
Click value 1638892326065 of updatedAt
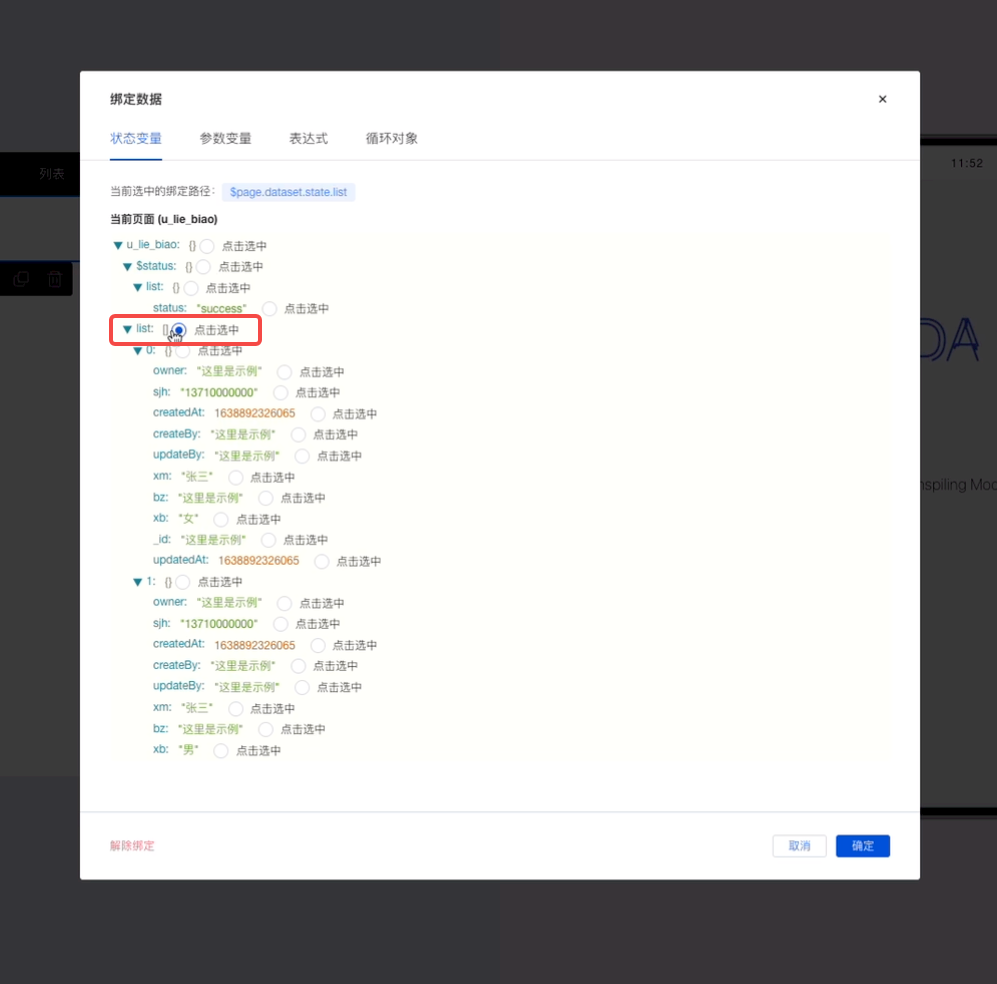click(259, 561)
